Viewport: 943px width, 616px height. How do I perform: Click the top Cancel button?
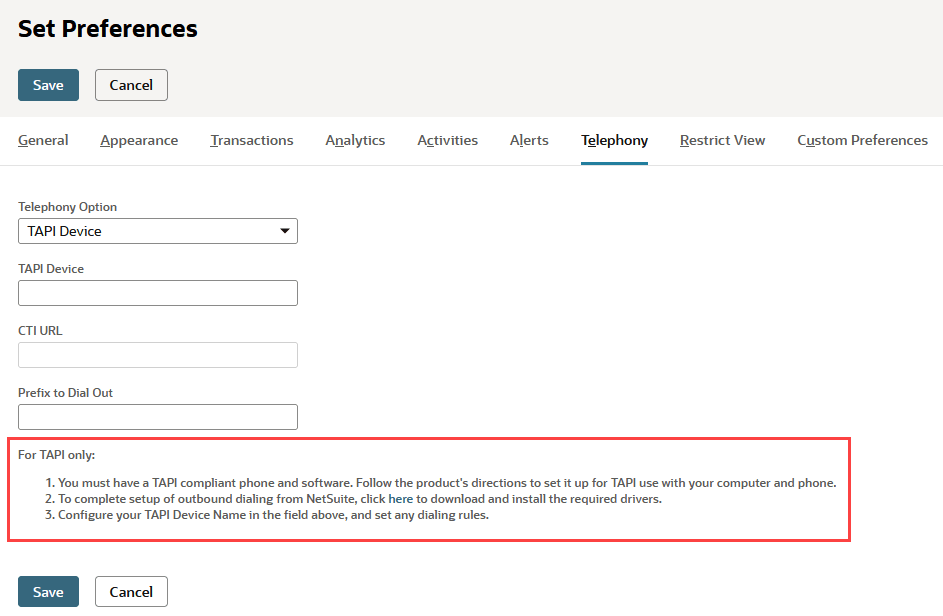click(x=131, y=85)
